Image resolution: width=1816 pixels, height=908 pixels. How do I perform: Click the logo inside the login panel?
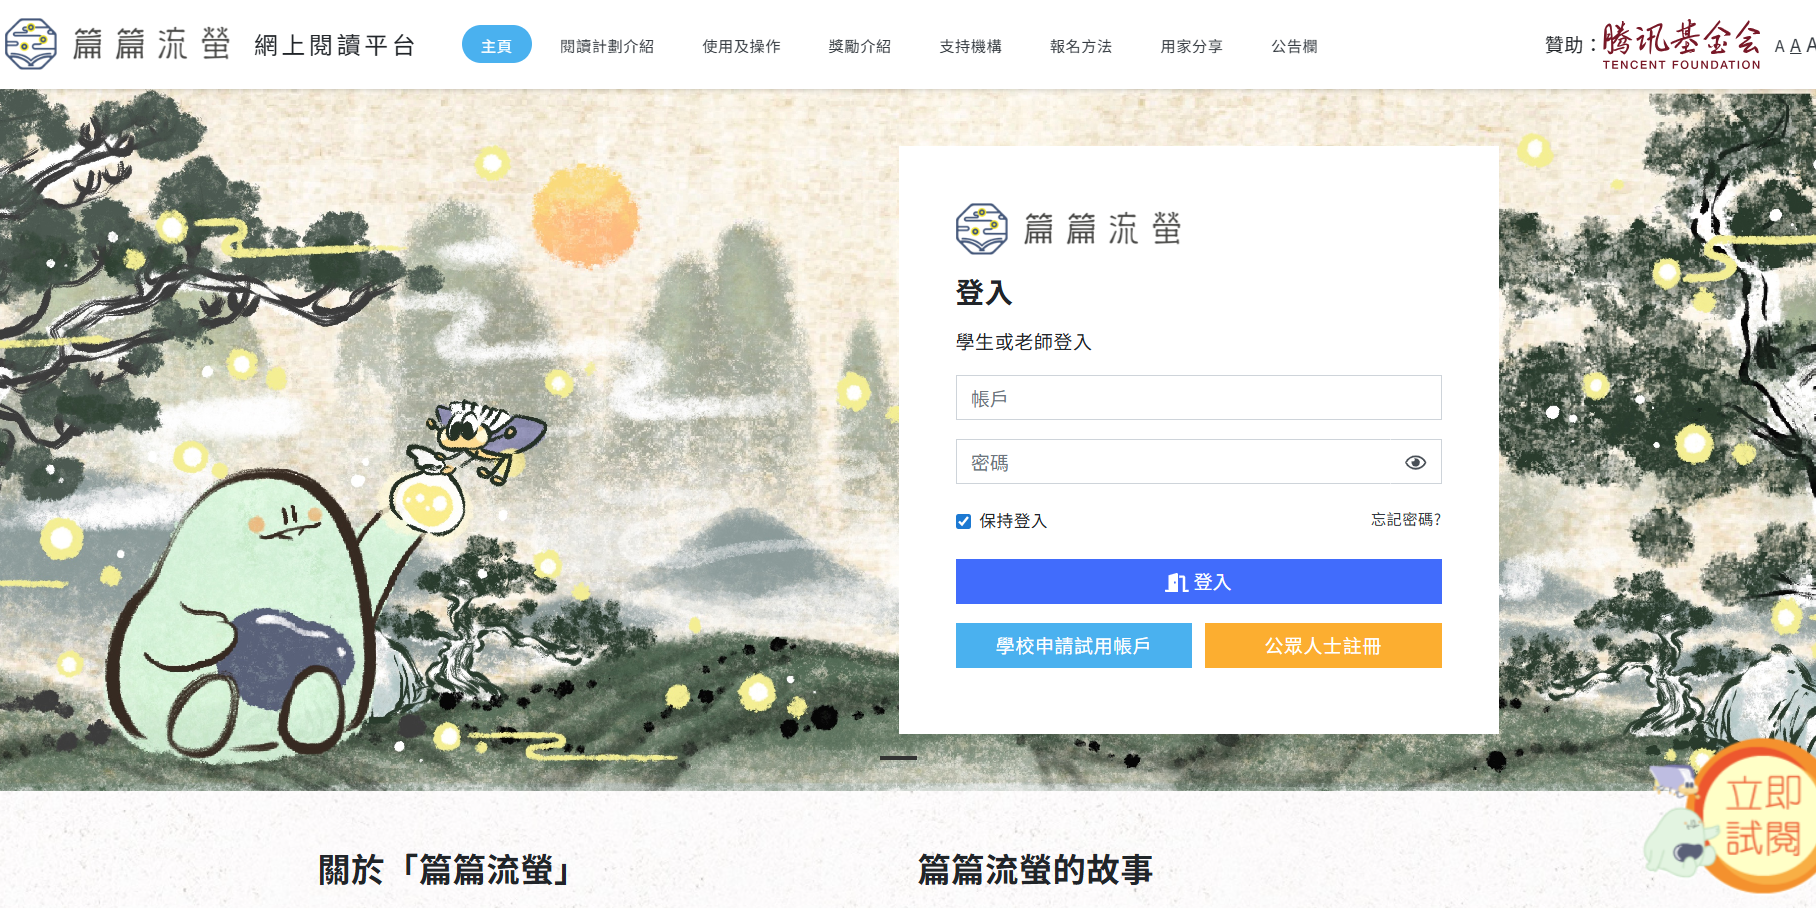(1068, 229)
